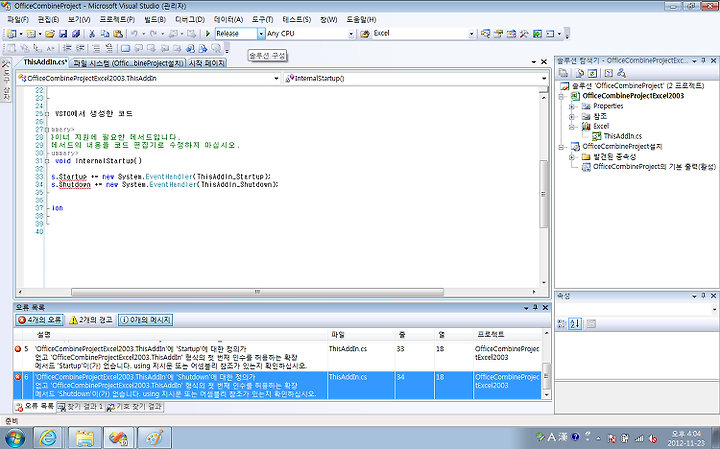Pin the error list panel
Viewport: 720px width, 449px height.
[x=535, y=308]
